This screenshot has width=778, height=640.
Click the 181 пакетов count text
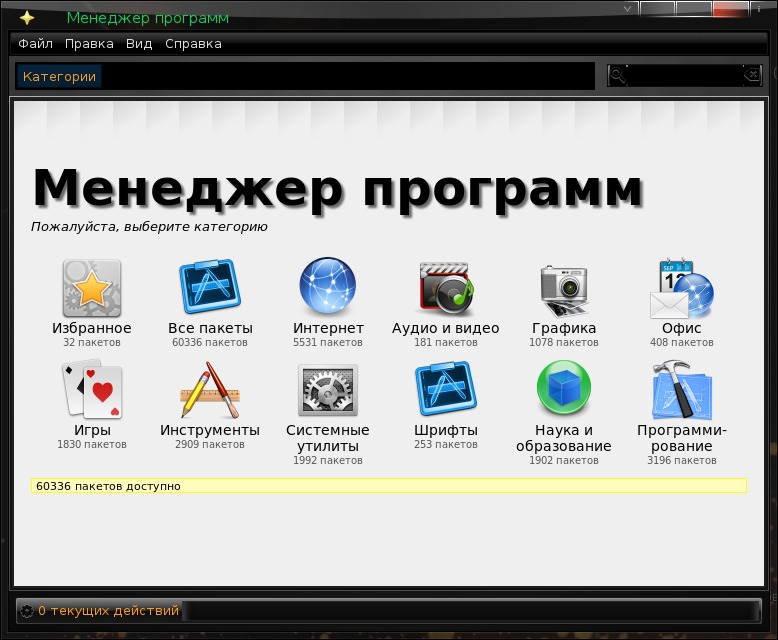point(446,342)
